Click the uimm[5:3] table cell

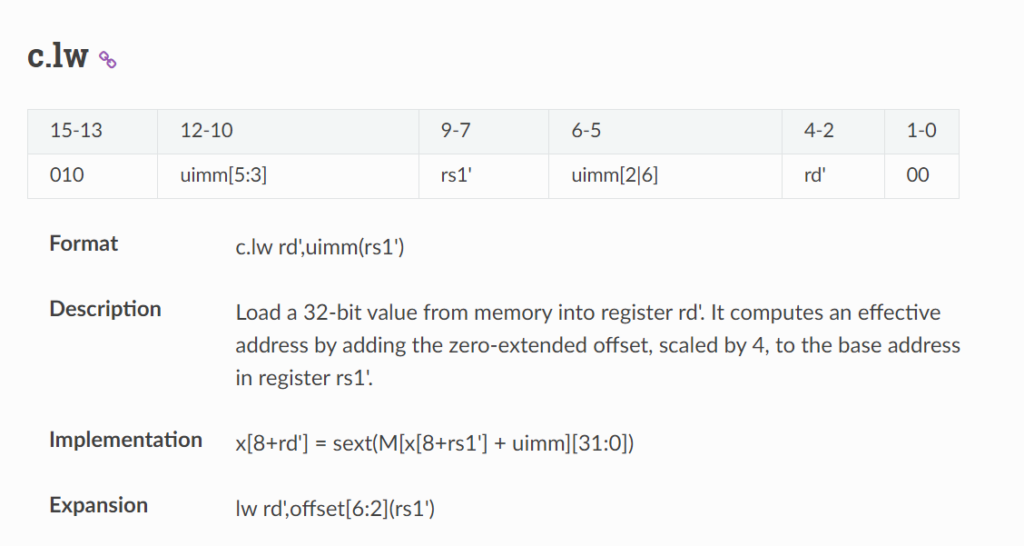288,176
